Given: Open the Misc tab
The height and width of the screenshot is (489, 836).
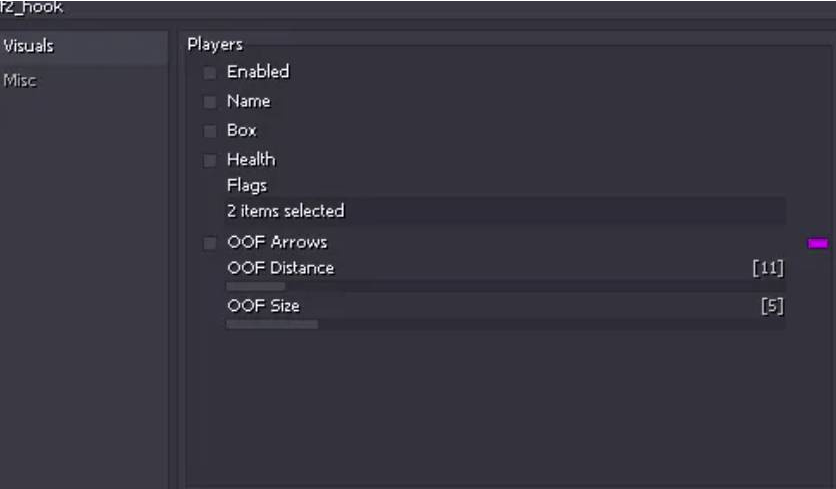Looking at the screenshot, I should tap(20, 80).
